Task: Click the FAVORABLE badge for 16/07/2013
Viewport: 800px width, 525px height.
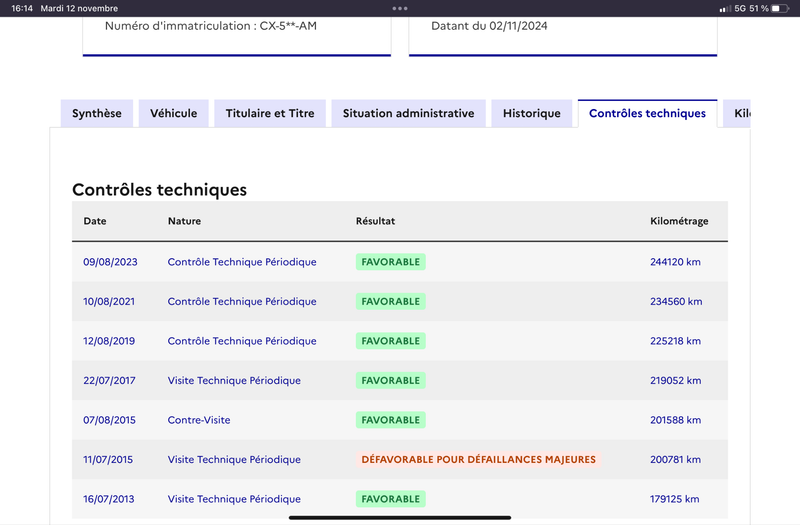Action: point(391,499)
